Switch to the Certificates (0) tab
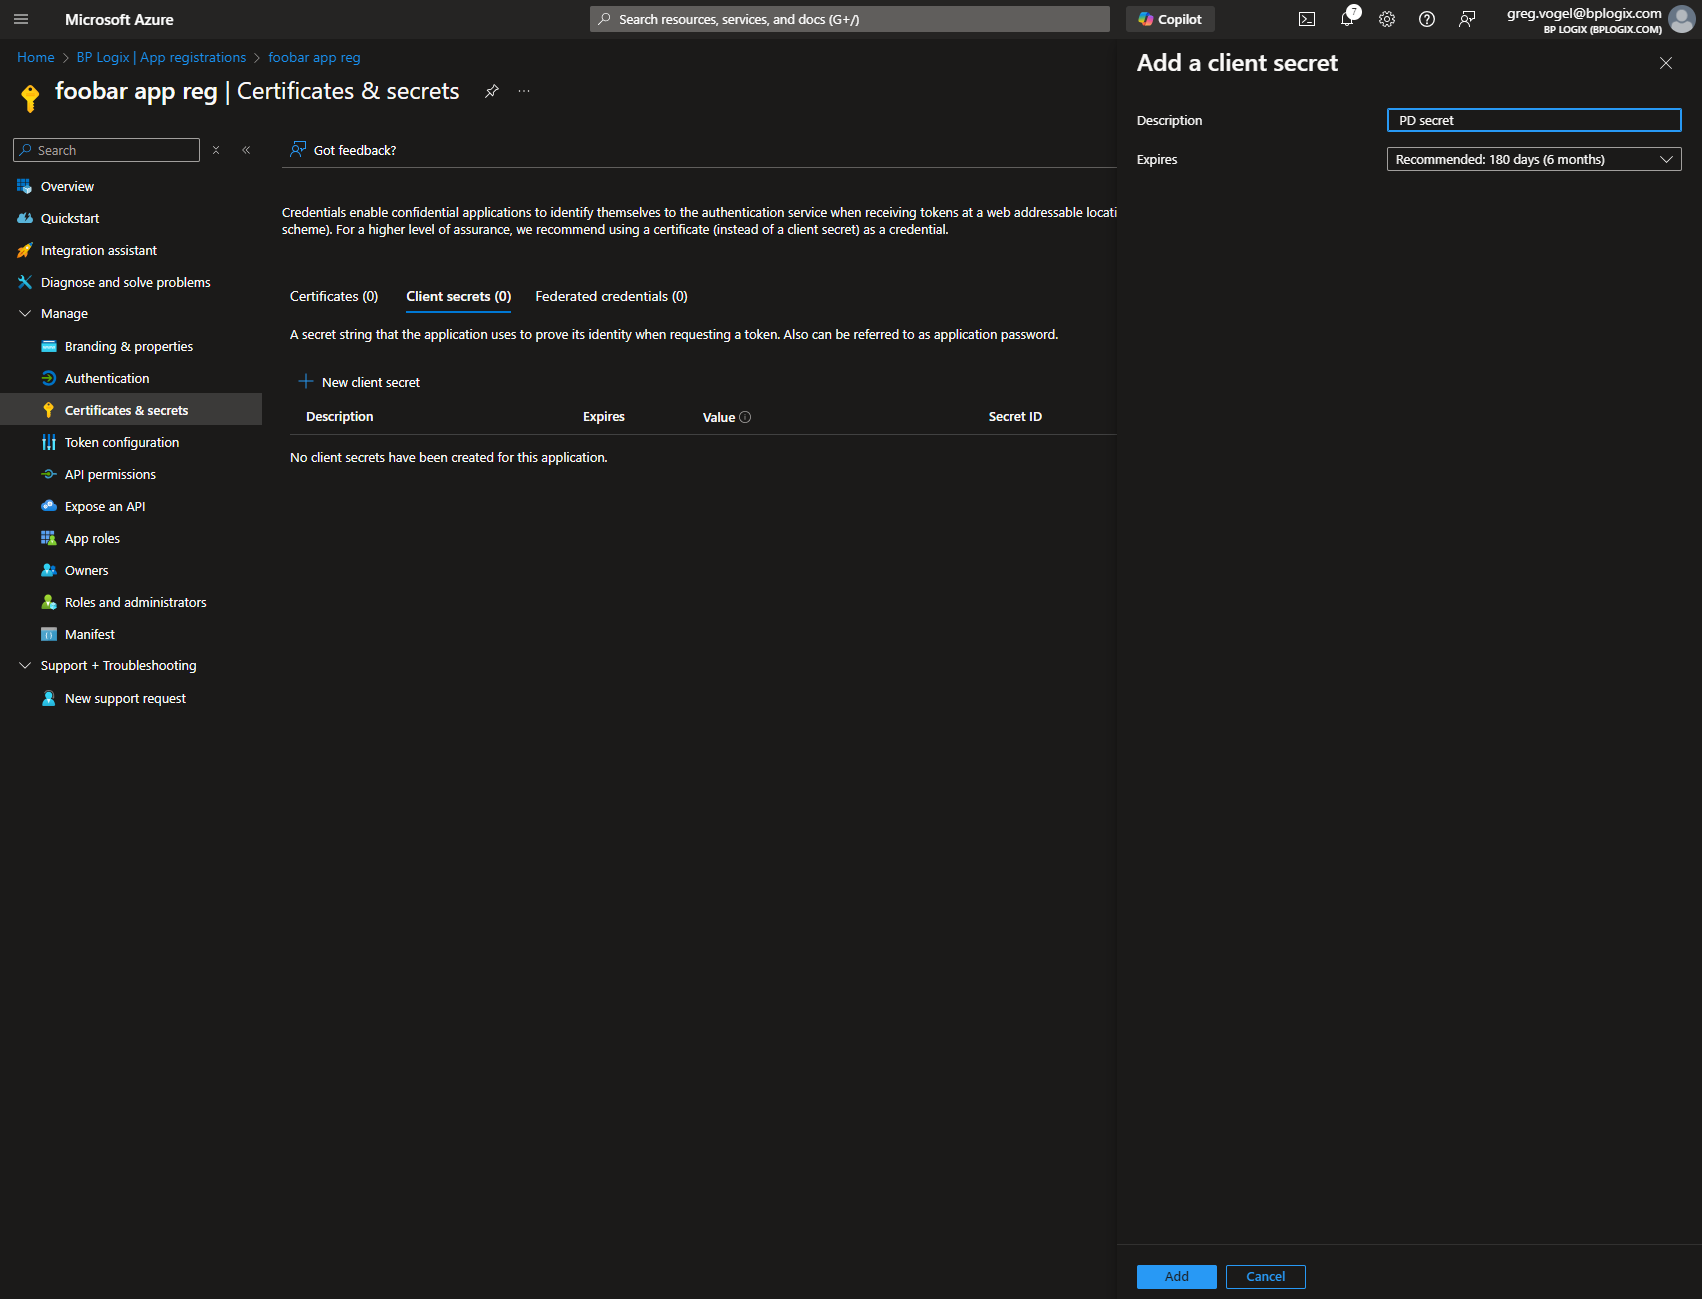Image resolution: width=1702 pixels, height=1299 pixels. (x=334, y=296)
